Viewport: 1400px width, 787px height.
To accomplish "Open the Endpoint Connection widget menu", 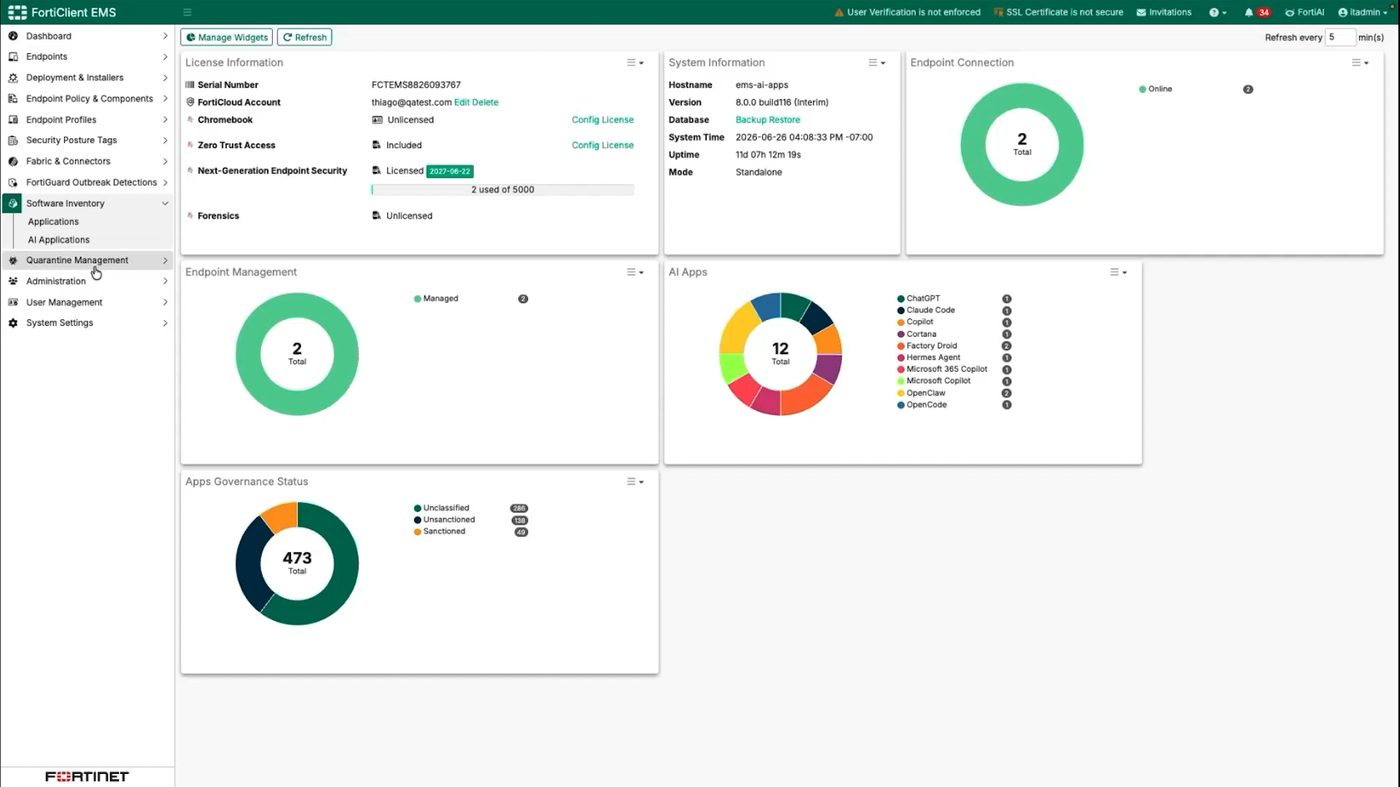I will click(x=1360, y=63).
